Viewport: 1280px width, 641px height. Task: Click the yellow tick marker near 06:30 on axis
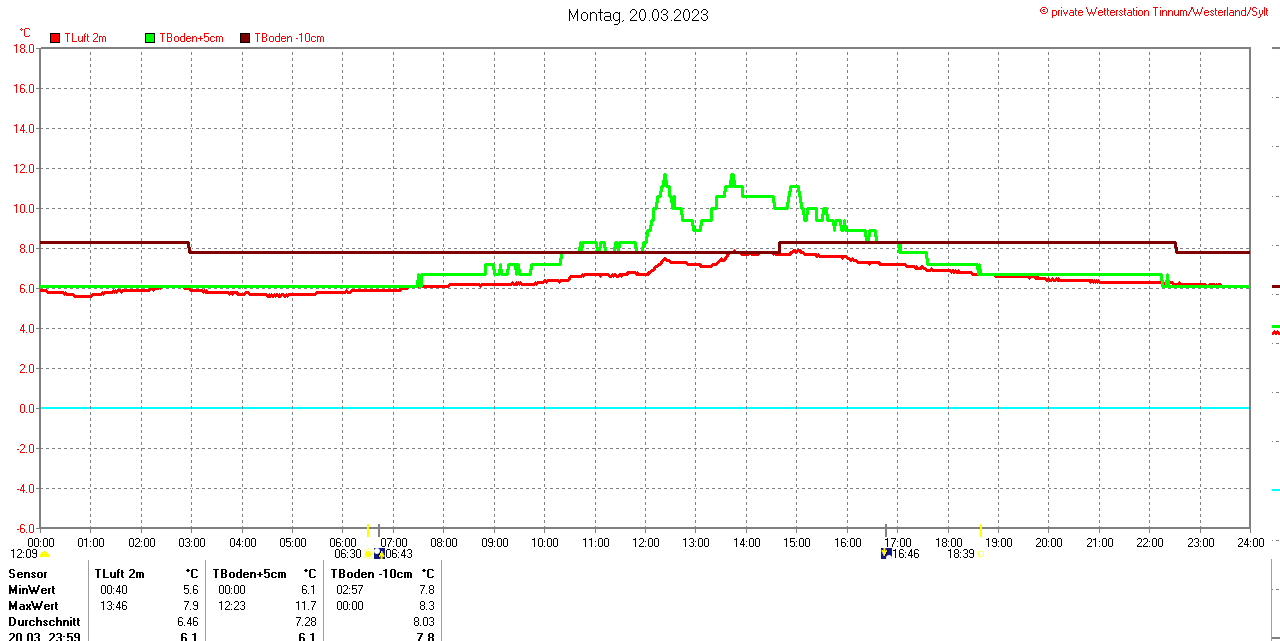tap(368, 530)
